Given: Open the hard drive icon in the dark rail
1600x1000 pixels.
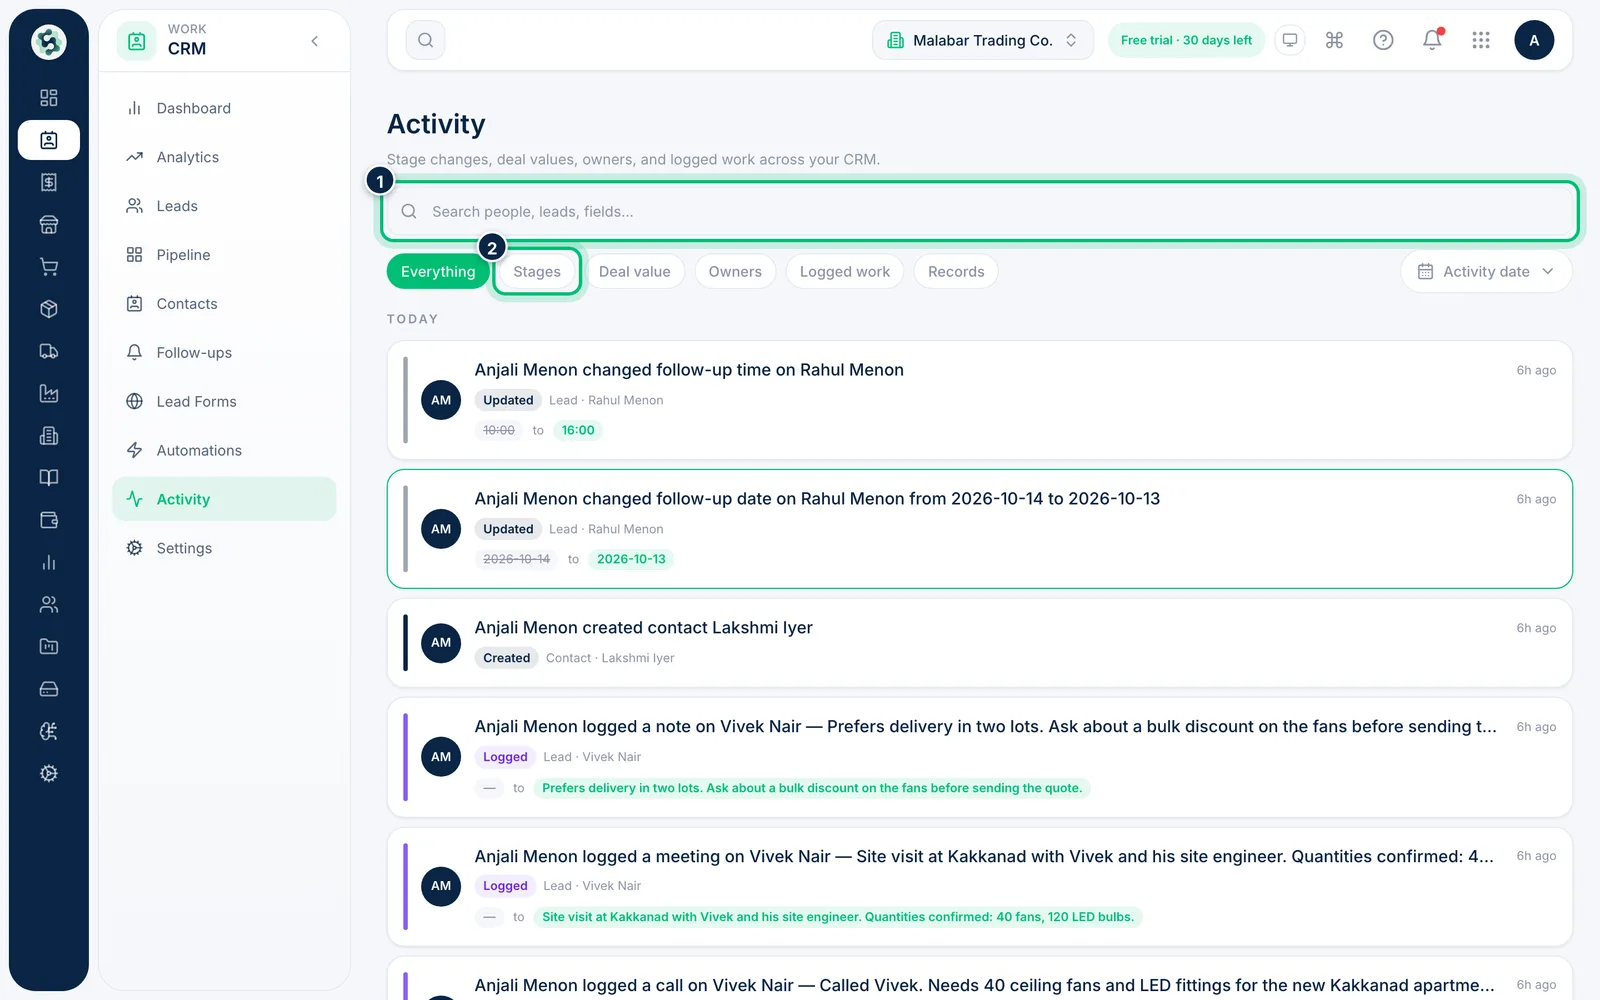Looking at the screenshot, I should point(48,689).
